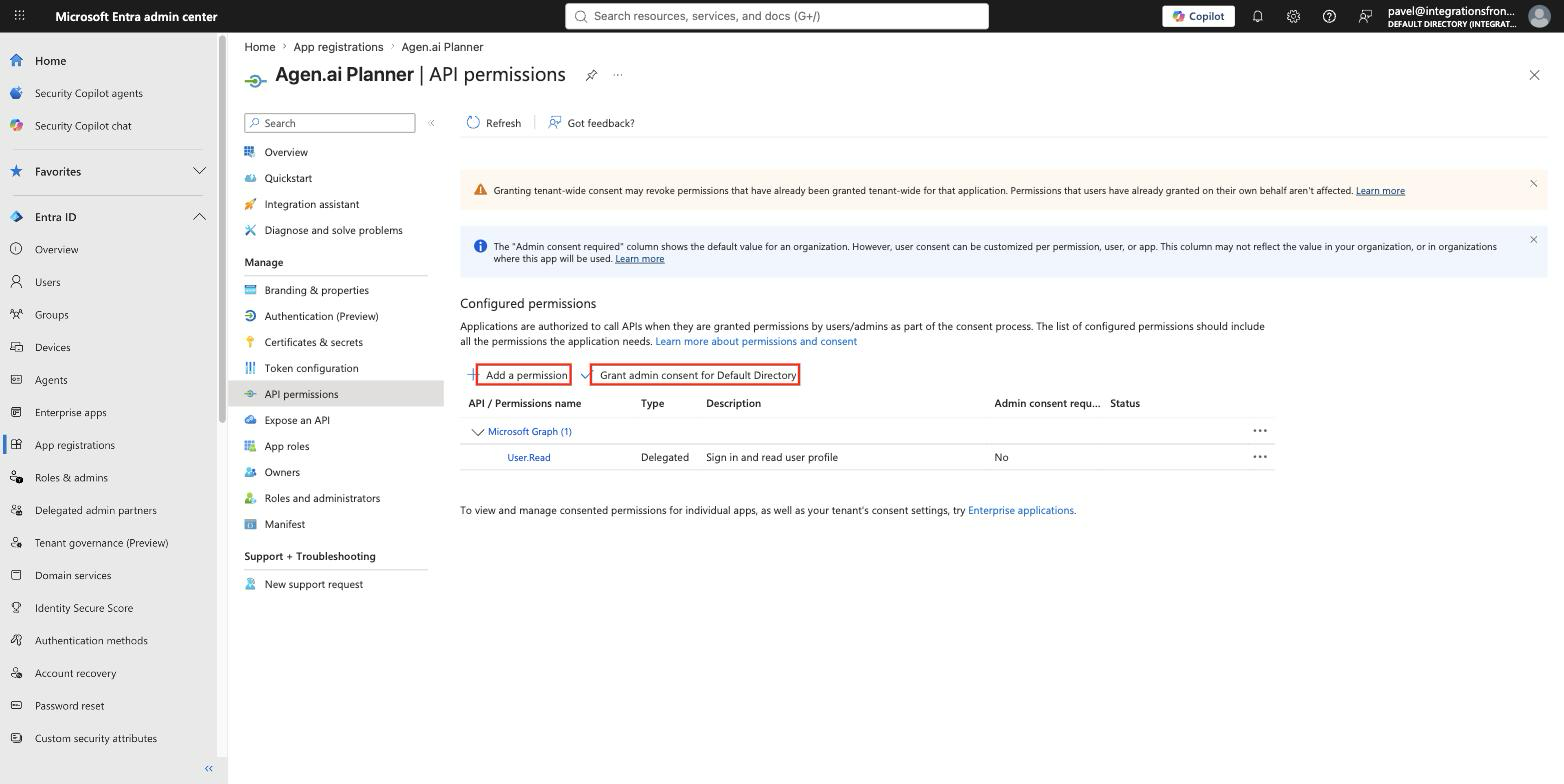Open Groups in left navigation
Viewport: 1564px width, 784px height.
(51, 314)
